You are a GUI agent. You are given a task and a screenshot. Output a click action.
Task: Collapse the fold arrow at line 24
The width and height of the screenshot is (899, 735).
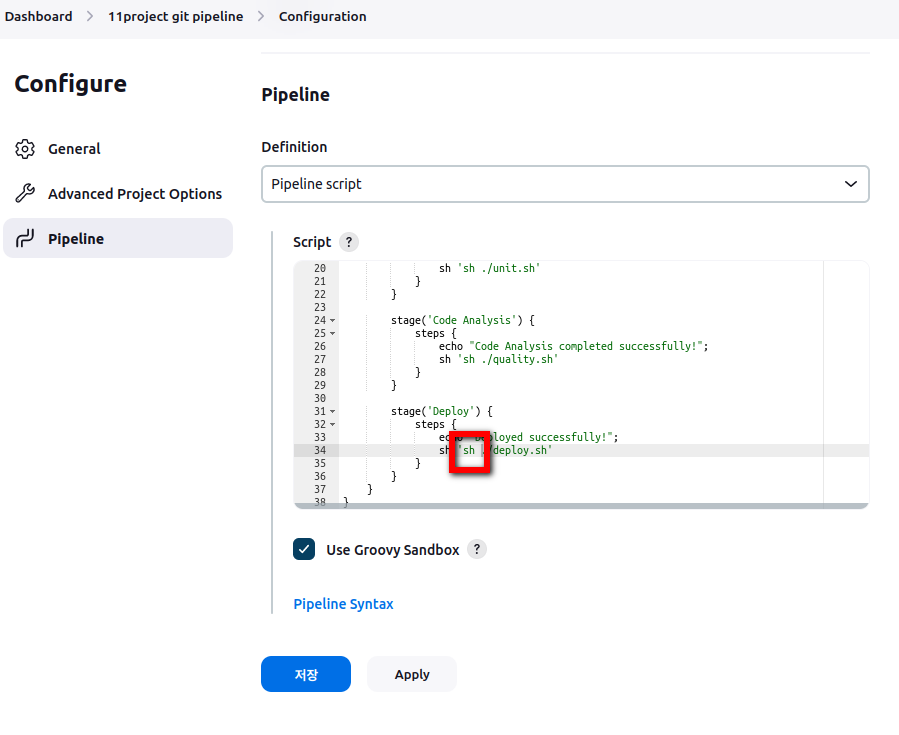[333, 320]
